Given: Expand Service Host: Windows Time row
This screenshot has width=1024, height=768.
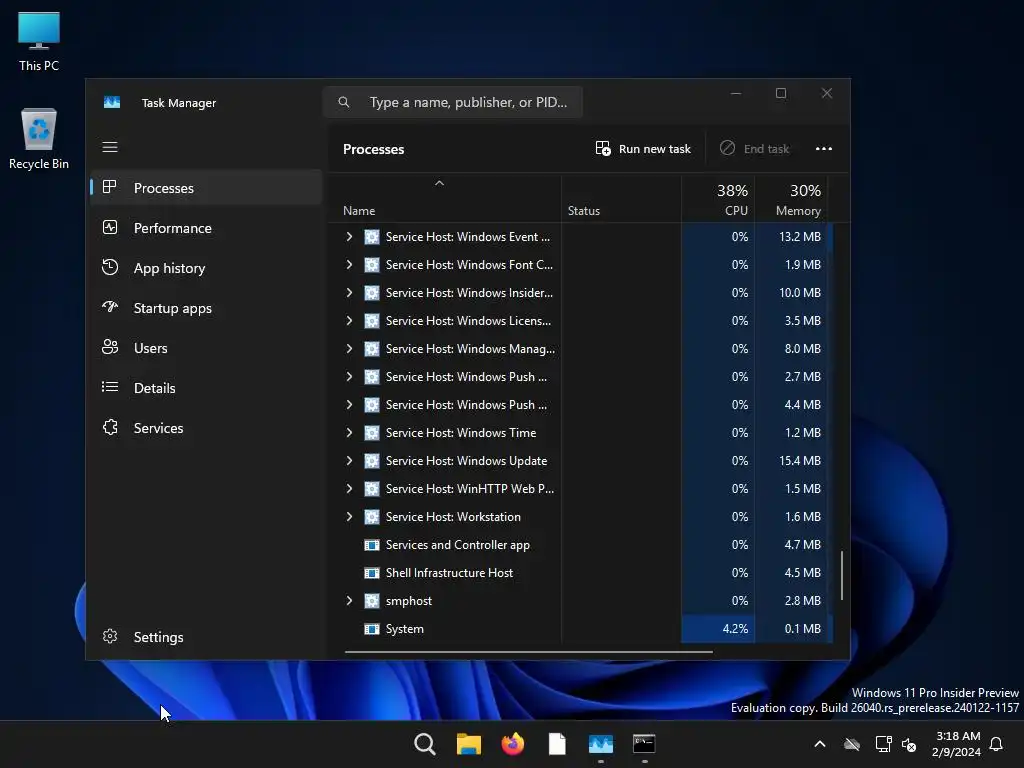Looking at the screenshot, I should 349,432.
